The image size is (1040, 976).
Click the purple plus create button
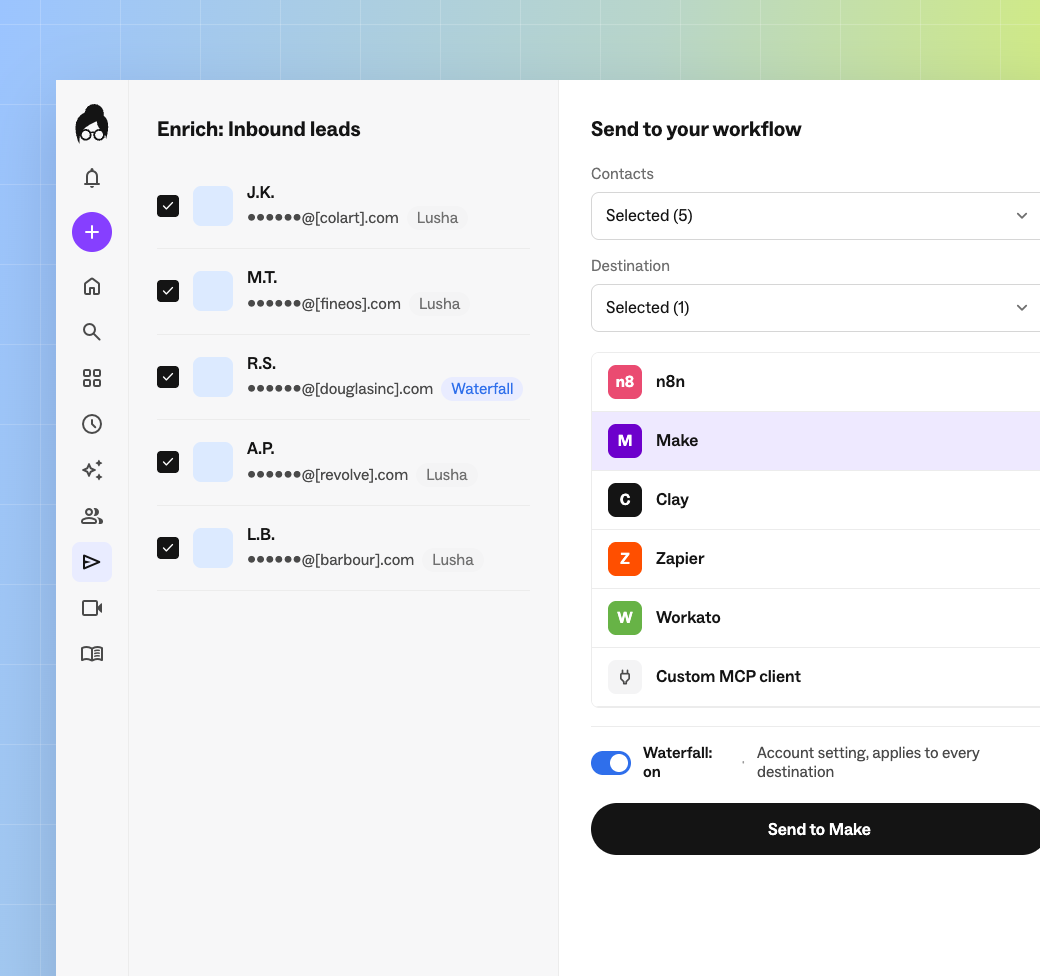point(92,232)
